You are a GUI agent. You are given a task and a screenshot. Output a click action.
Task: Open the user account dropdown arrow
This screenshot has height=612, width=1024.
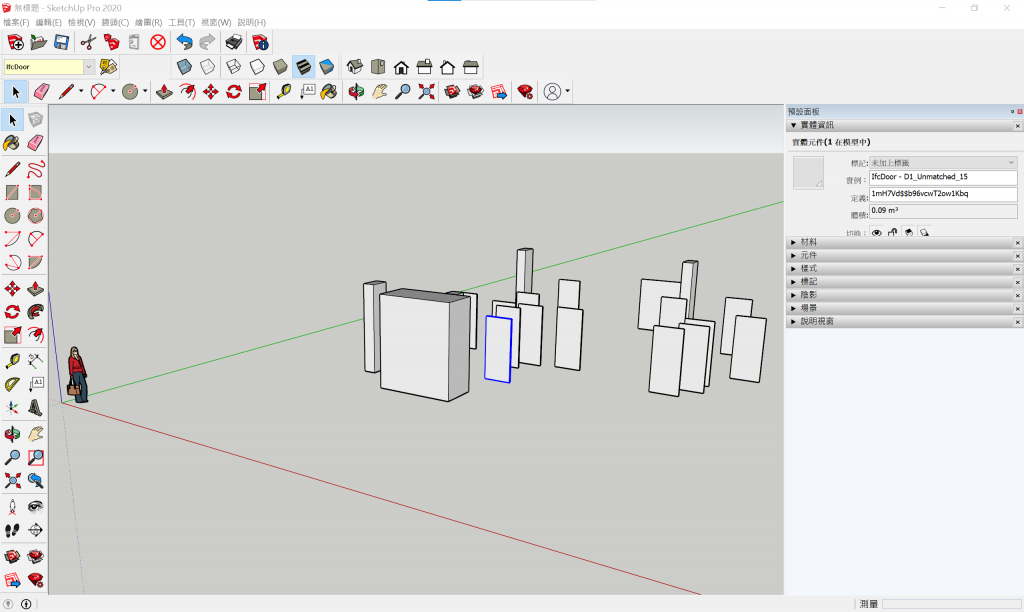[x=568, y=91]
